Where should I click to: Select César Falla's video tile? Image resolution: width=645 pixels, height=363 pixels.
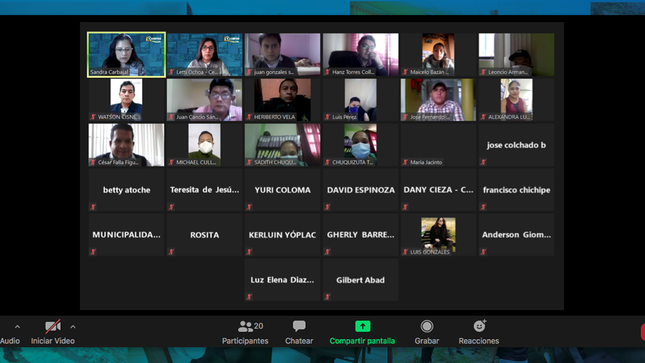(126, 145)
